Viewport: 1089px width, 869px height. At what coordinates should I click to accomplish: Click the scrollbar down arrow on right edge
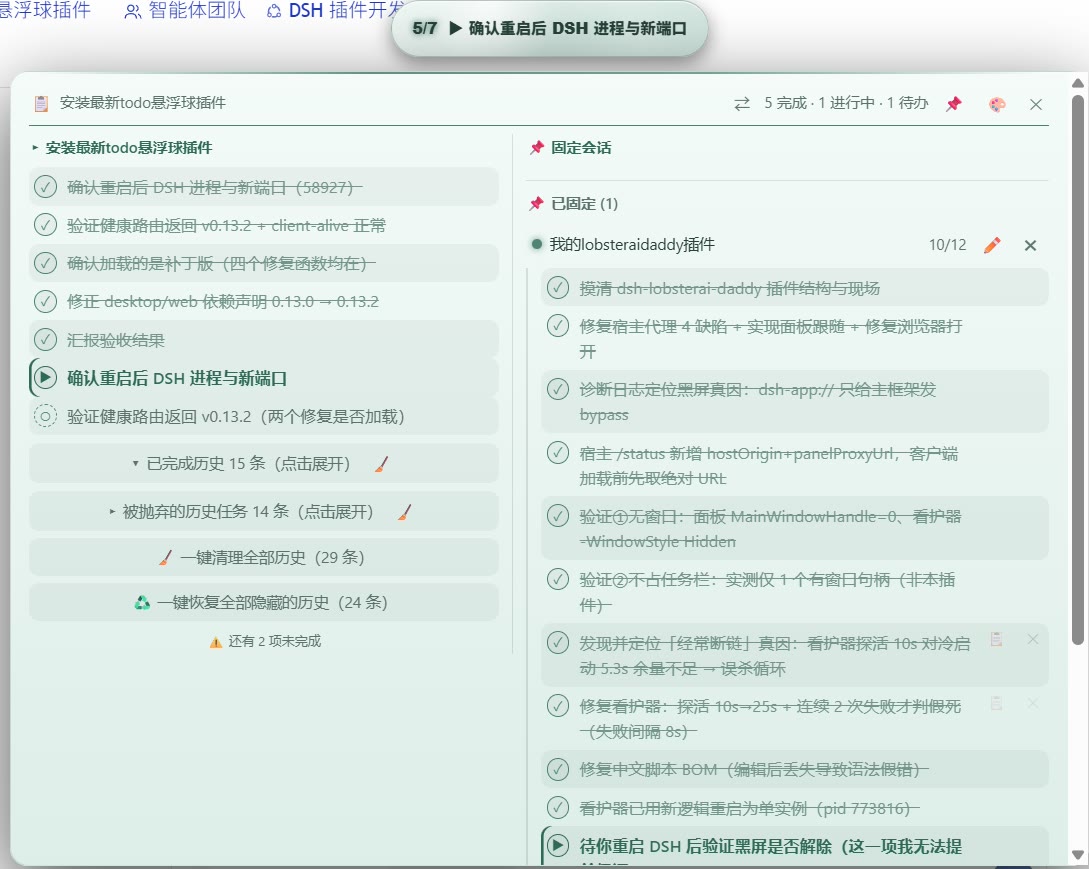click(x=1078, y=854)
